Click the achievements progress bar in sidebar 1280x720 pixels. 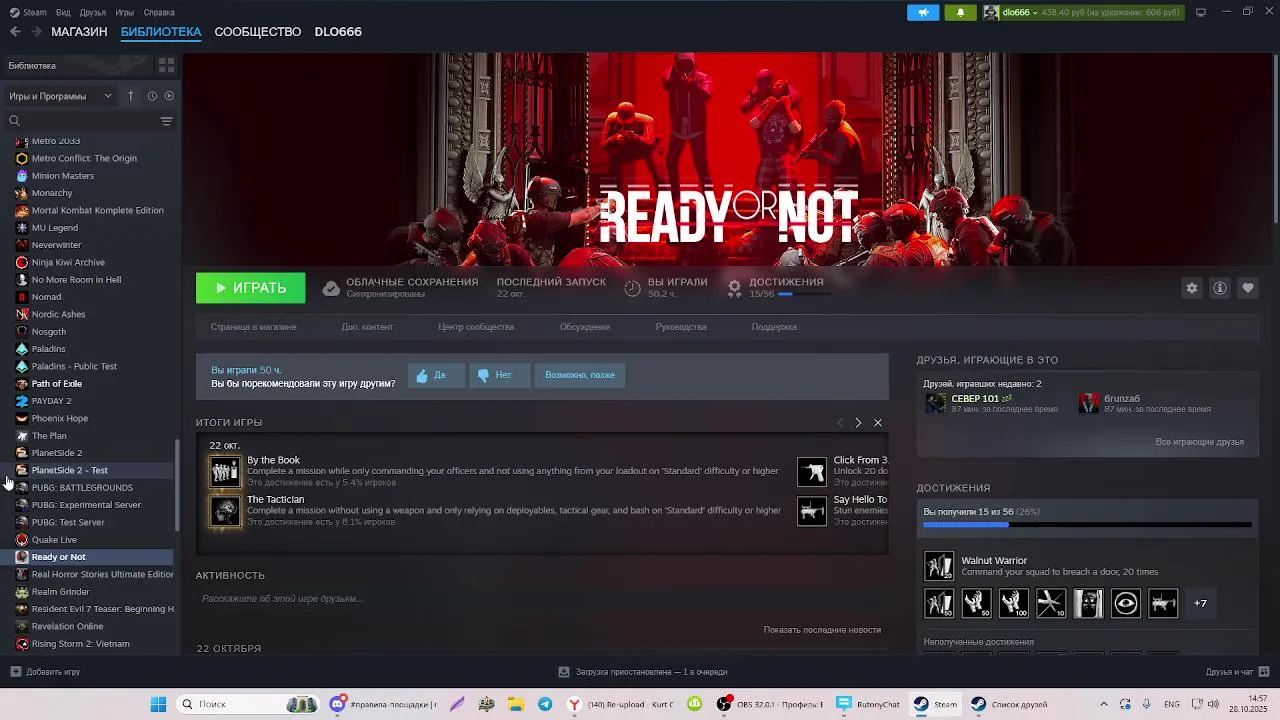1087,524
